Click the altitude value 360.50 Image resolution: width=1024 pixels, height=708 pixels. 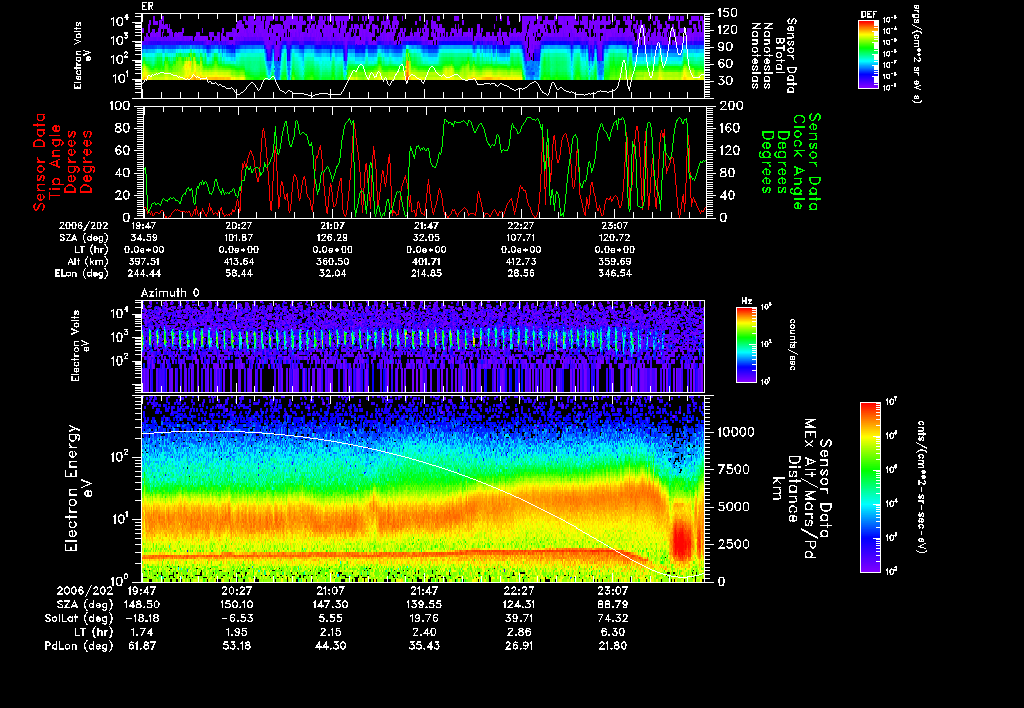tap(332, 261)
